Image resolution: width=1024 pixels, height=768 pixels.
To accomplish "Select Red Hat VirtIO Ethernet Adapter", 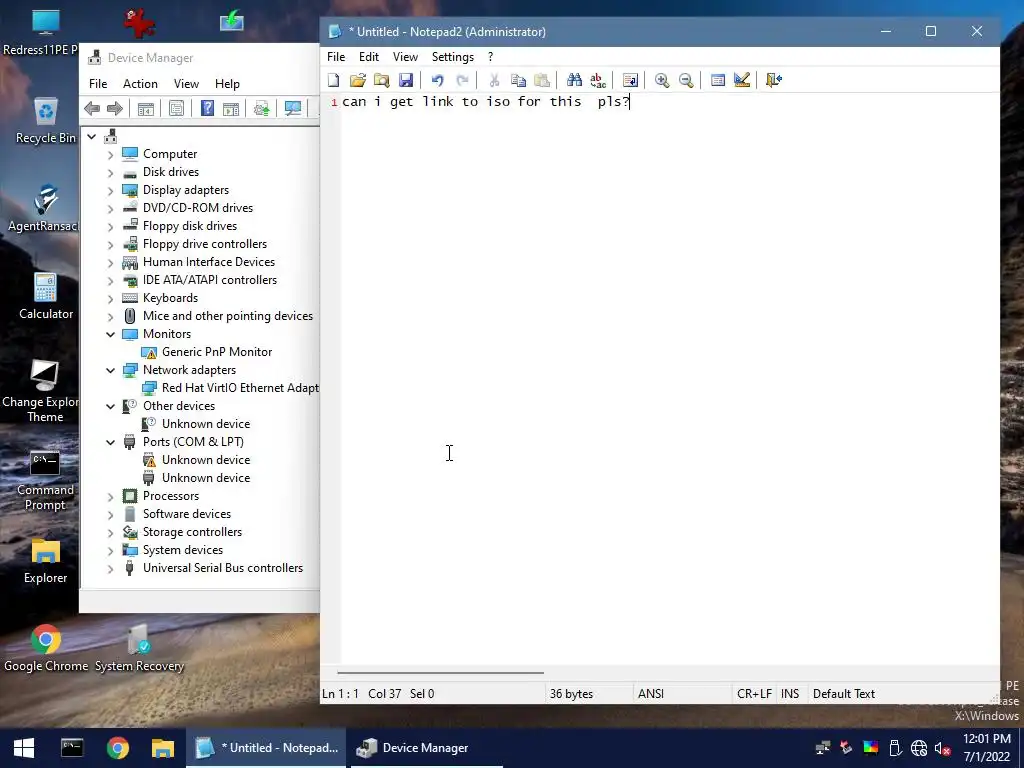I will click(x=240, y=388).
